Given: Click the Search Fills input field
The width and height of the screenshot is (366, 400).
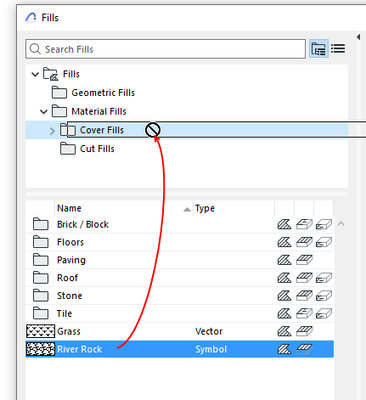Looking at the screenshot, I should pyautogui.click(x=165, y=49).
